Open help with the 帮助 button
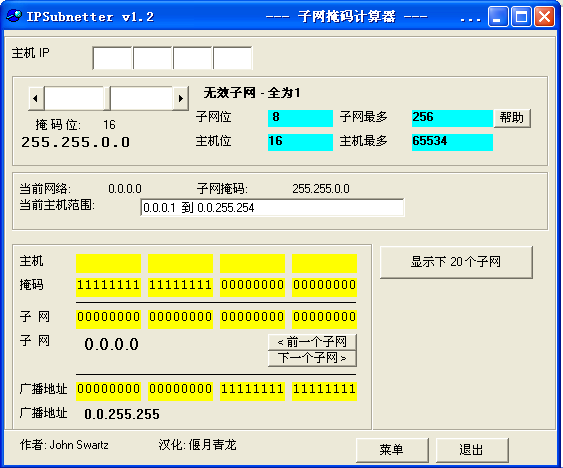This screenshot has width=563, height=468. point(512,118)
